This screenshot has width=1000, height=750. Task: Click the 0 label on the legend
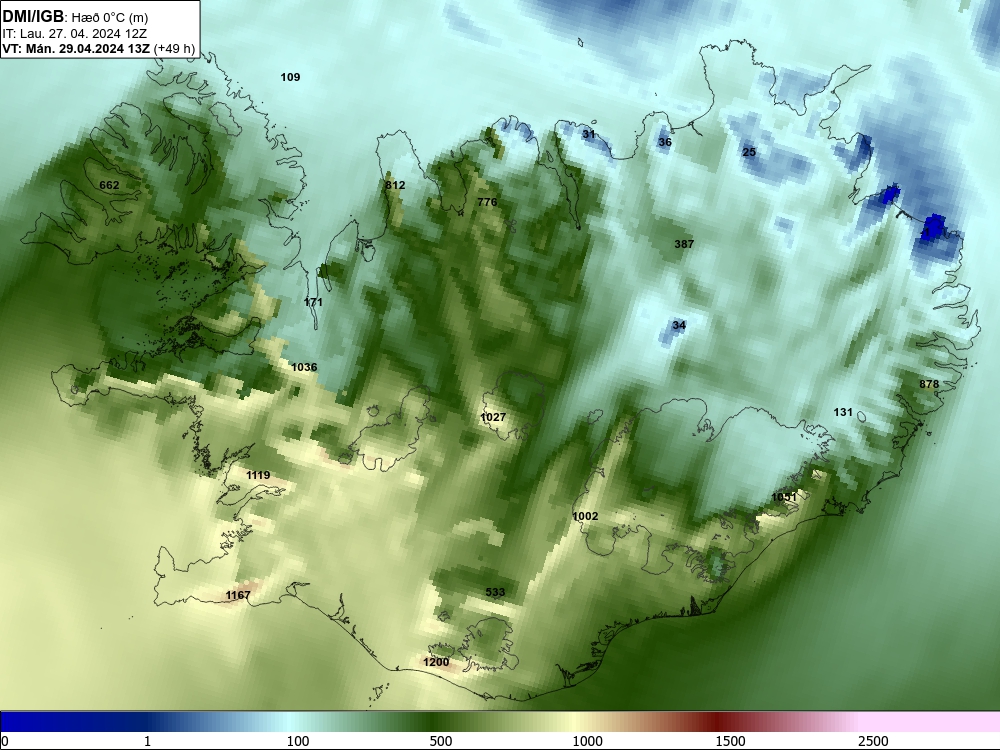(5, 741)
